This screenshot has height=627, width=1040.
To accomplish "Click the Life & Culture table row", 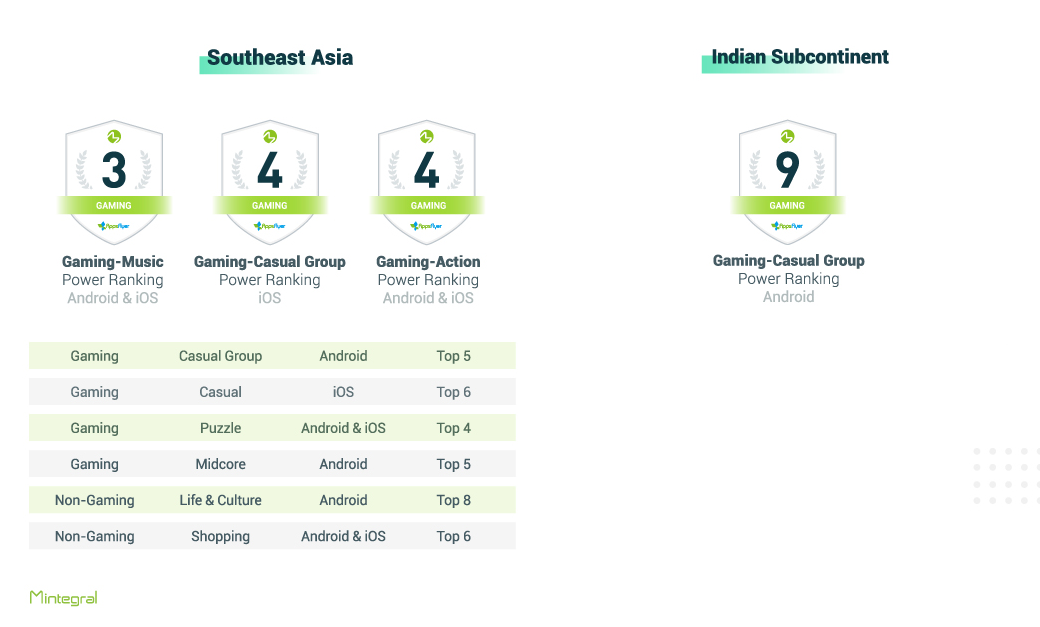I will 272,500.
